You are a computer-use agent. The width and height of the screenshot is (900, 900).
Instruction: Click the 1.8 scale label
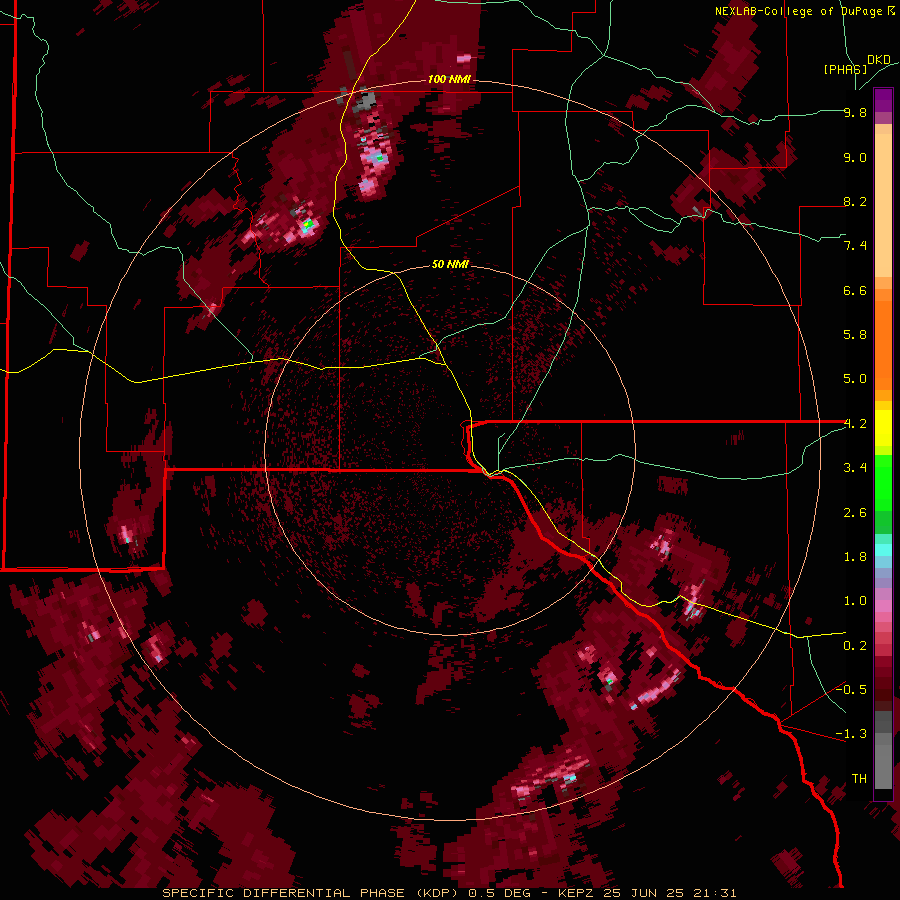(855, 557)
